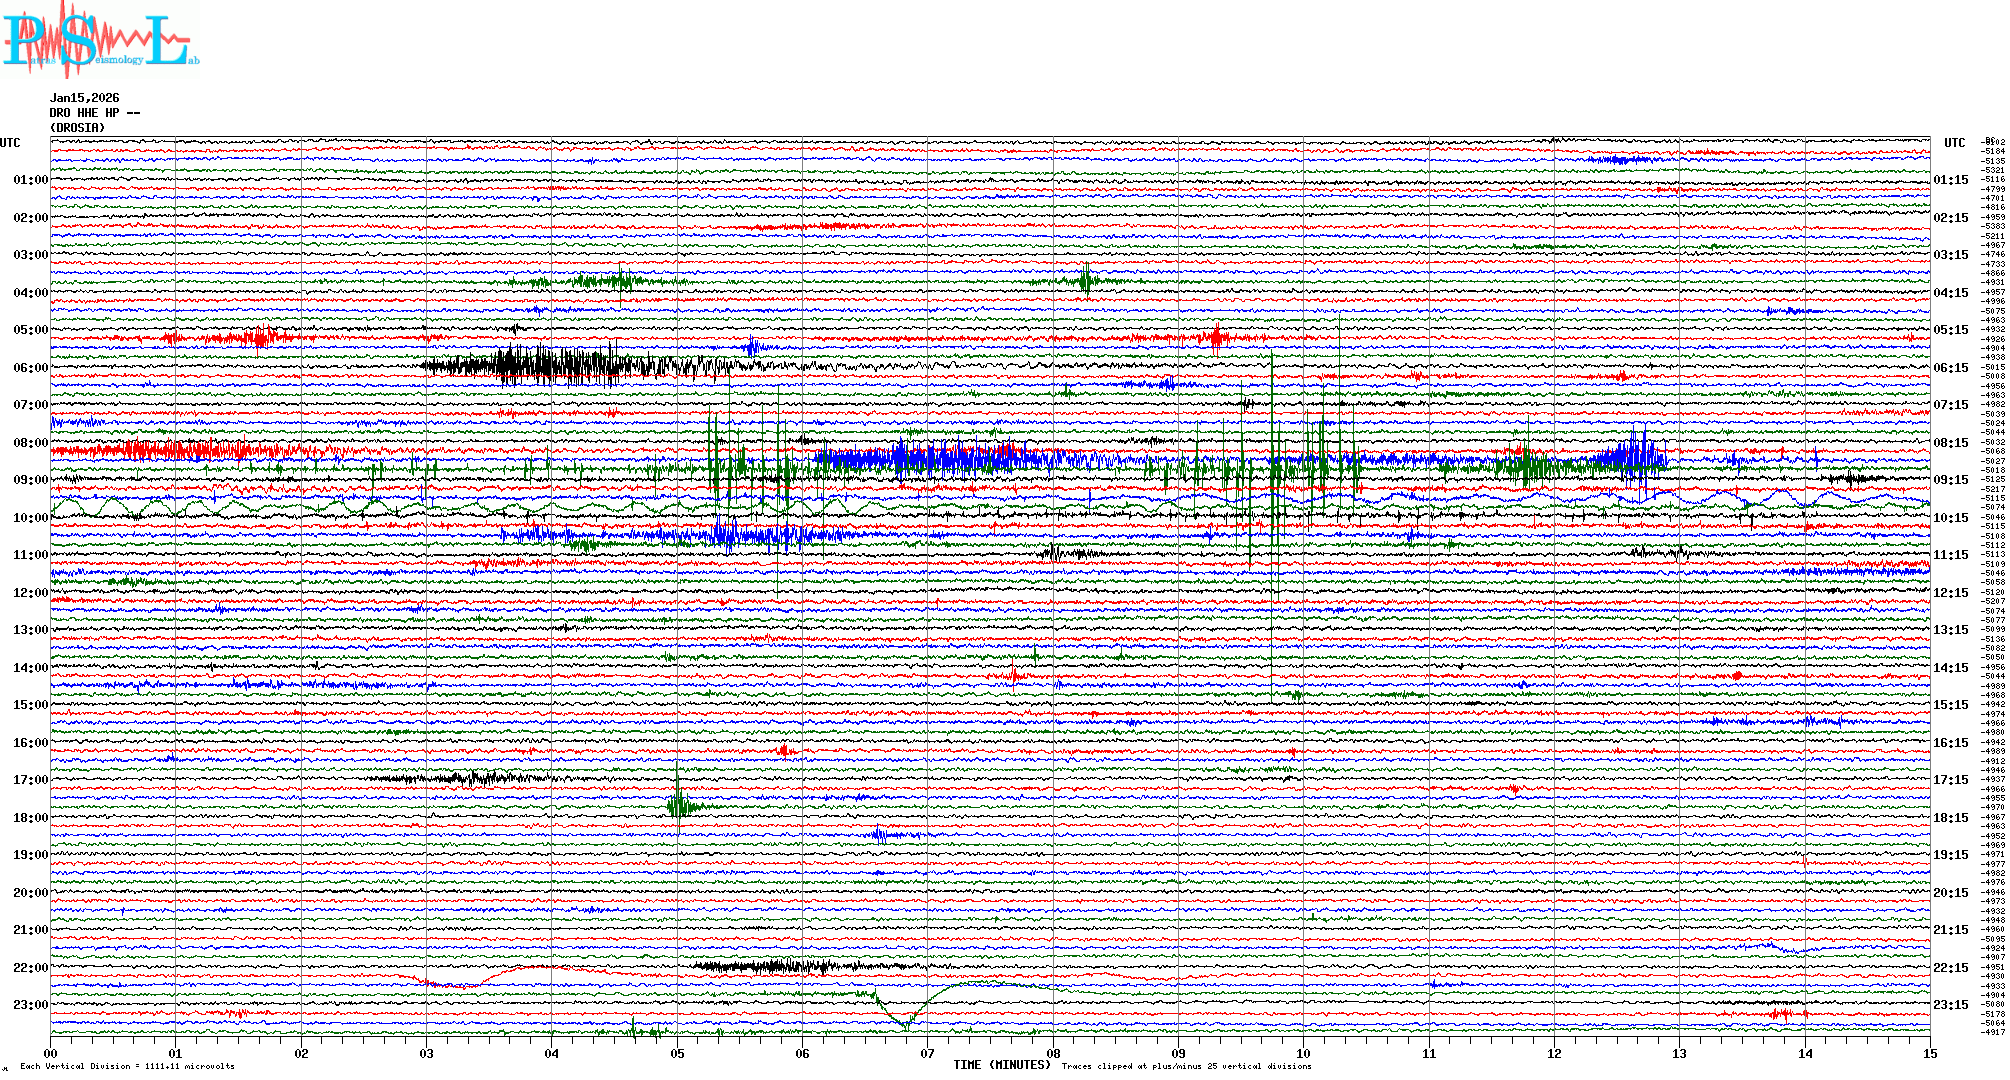Click the left UTC axis header

(x=10, y=143)
